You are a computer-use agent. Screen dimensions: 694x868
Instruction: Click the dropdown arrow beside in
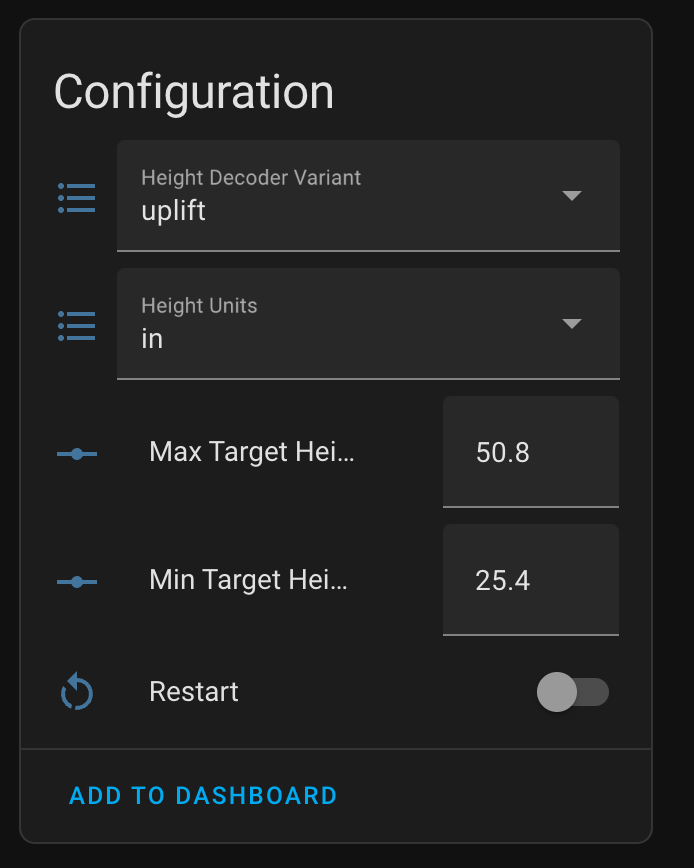(x=572, y=323)
